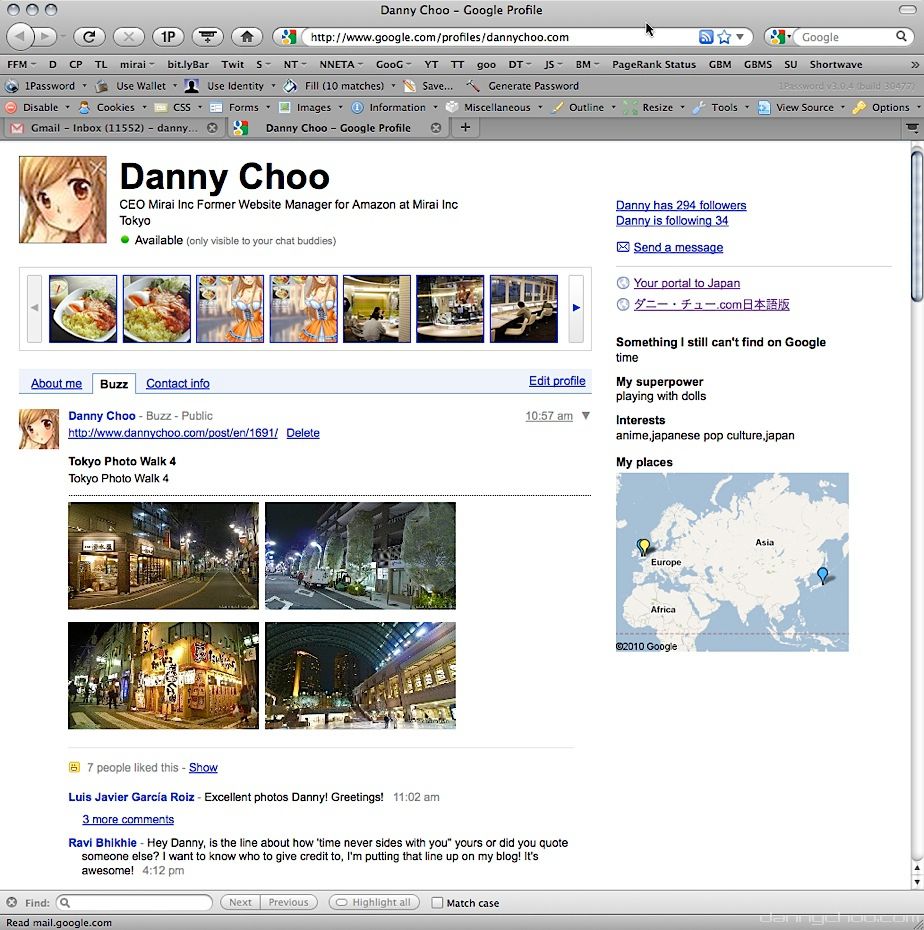
Task: Go to the browser home page
Action: 246,37
